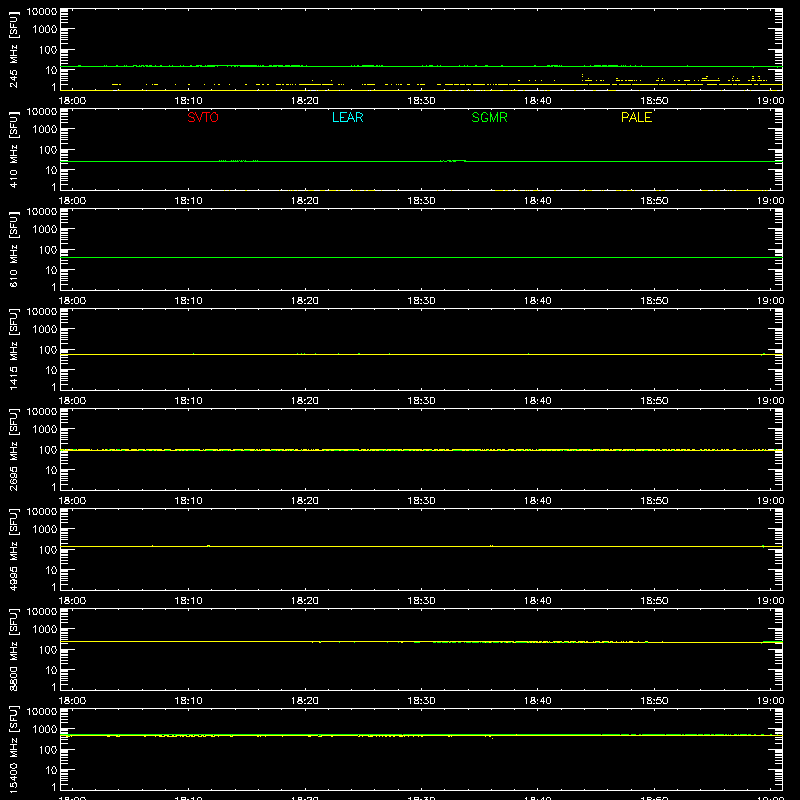Viewport: 800px width, 800px height.
Task: Click 18:10 tick label below 410 MHz panel
Action: coord(188,201)
